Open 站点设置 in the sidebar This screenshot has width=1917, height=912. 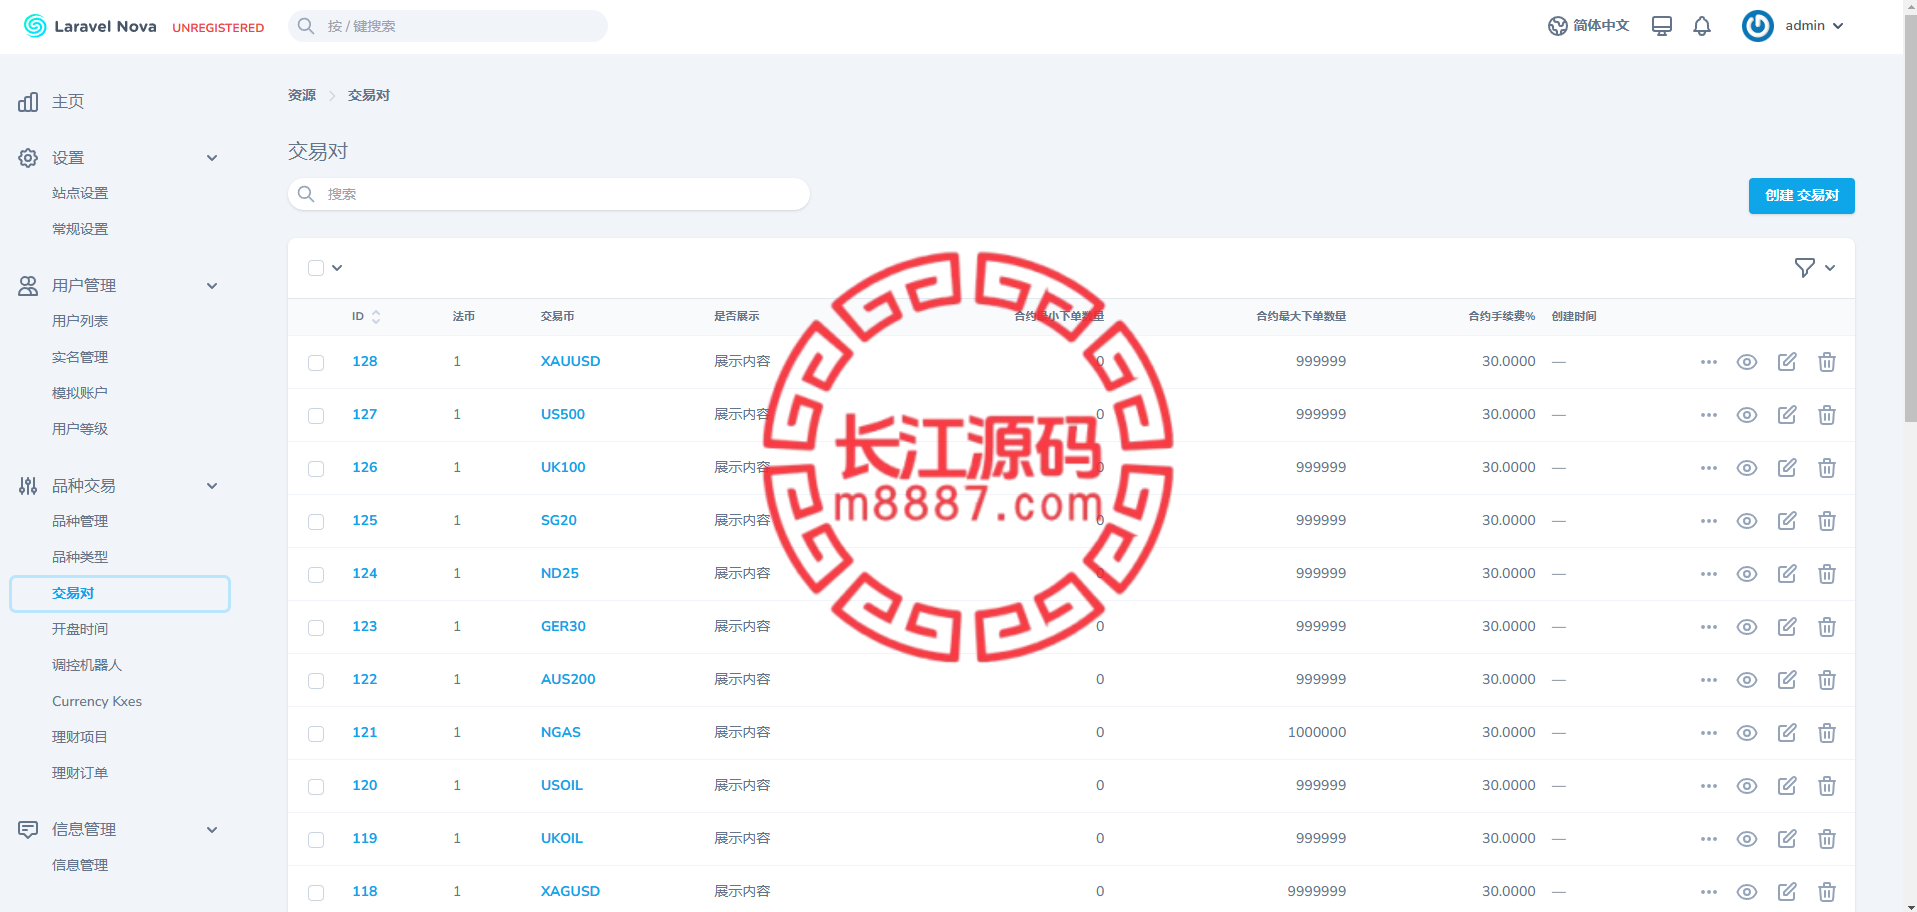click(80, 193)
